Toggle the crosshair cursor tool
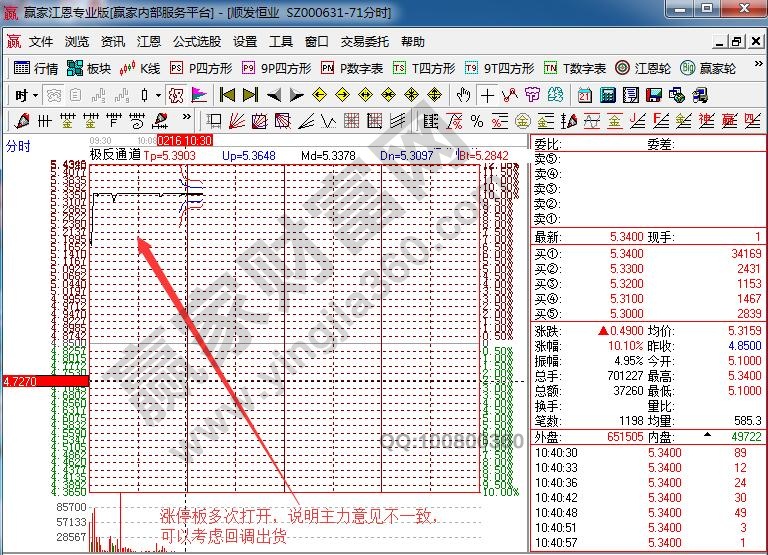768x555 pixels. pos(487,95)
